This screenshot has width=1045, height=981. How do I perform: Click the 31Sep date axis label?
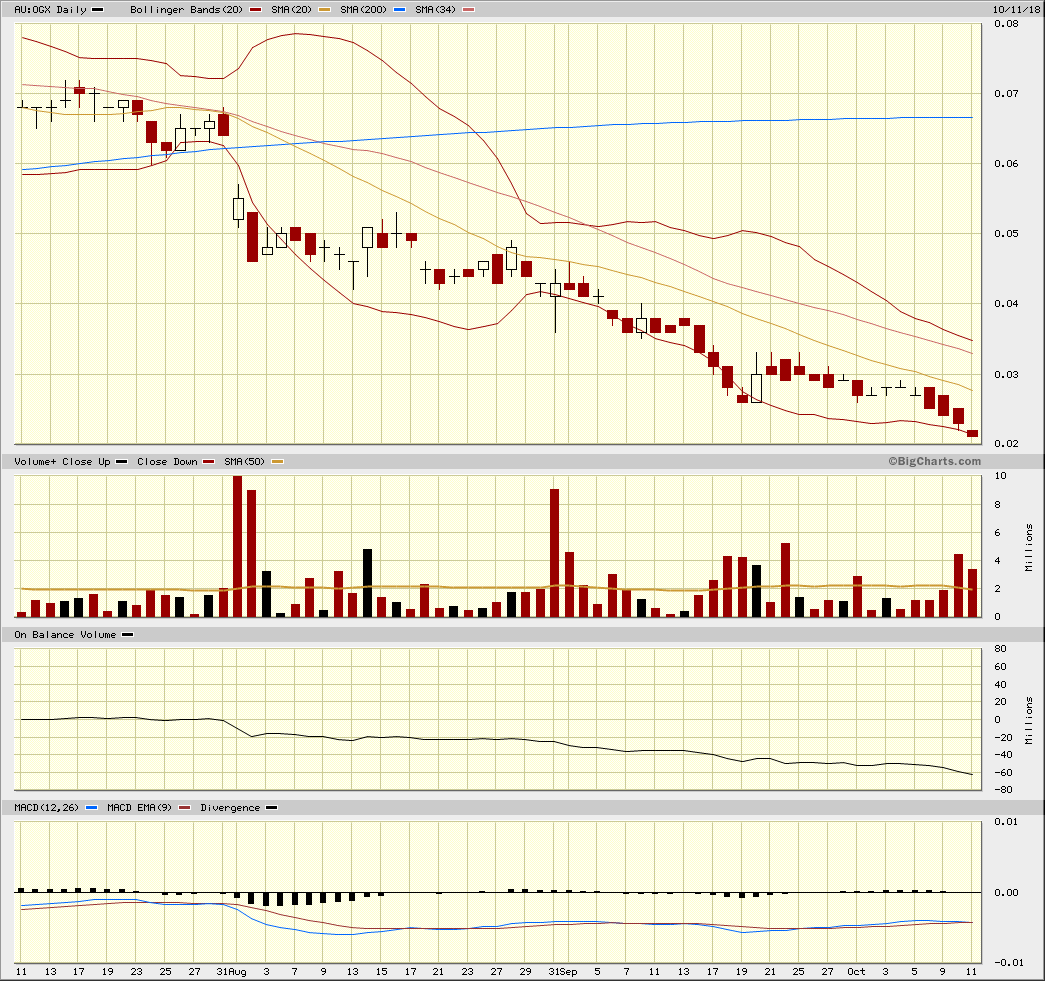click(562, 972)
